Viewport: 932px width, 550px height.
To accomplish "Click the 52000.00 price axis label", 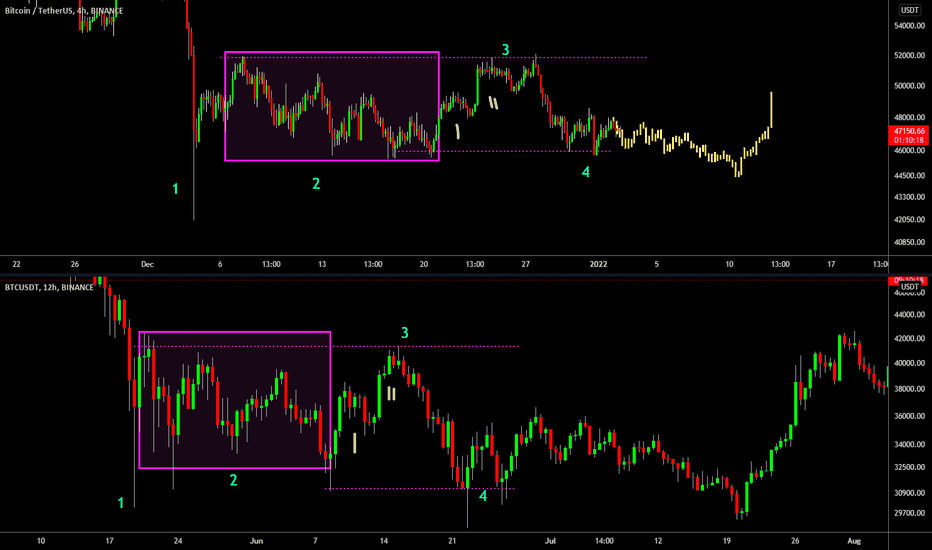I will (909, 55).
